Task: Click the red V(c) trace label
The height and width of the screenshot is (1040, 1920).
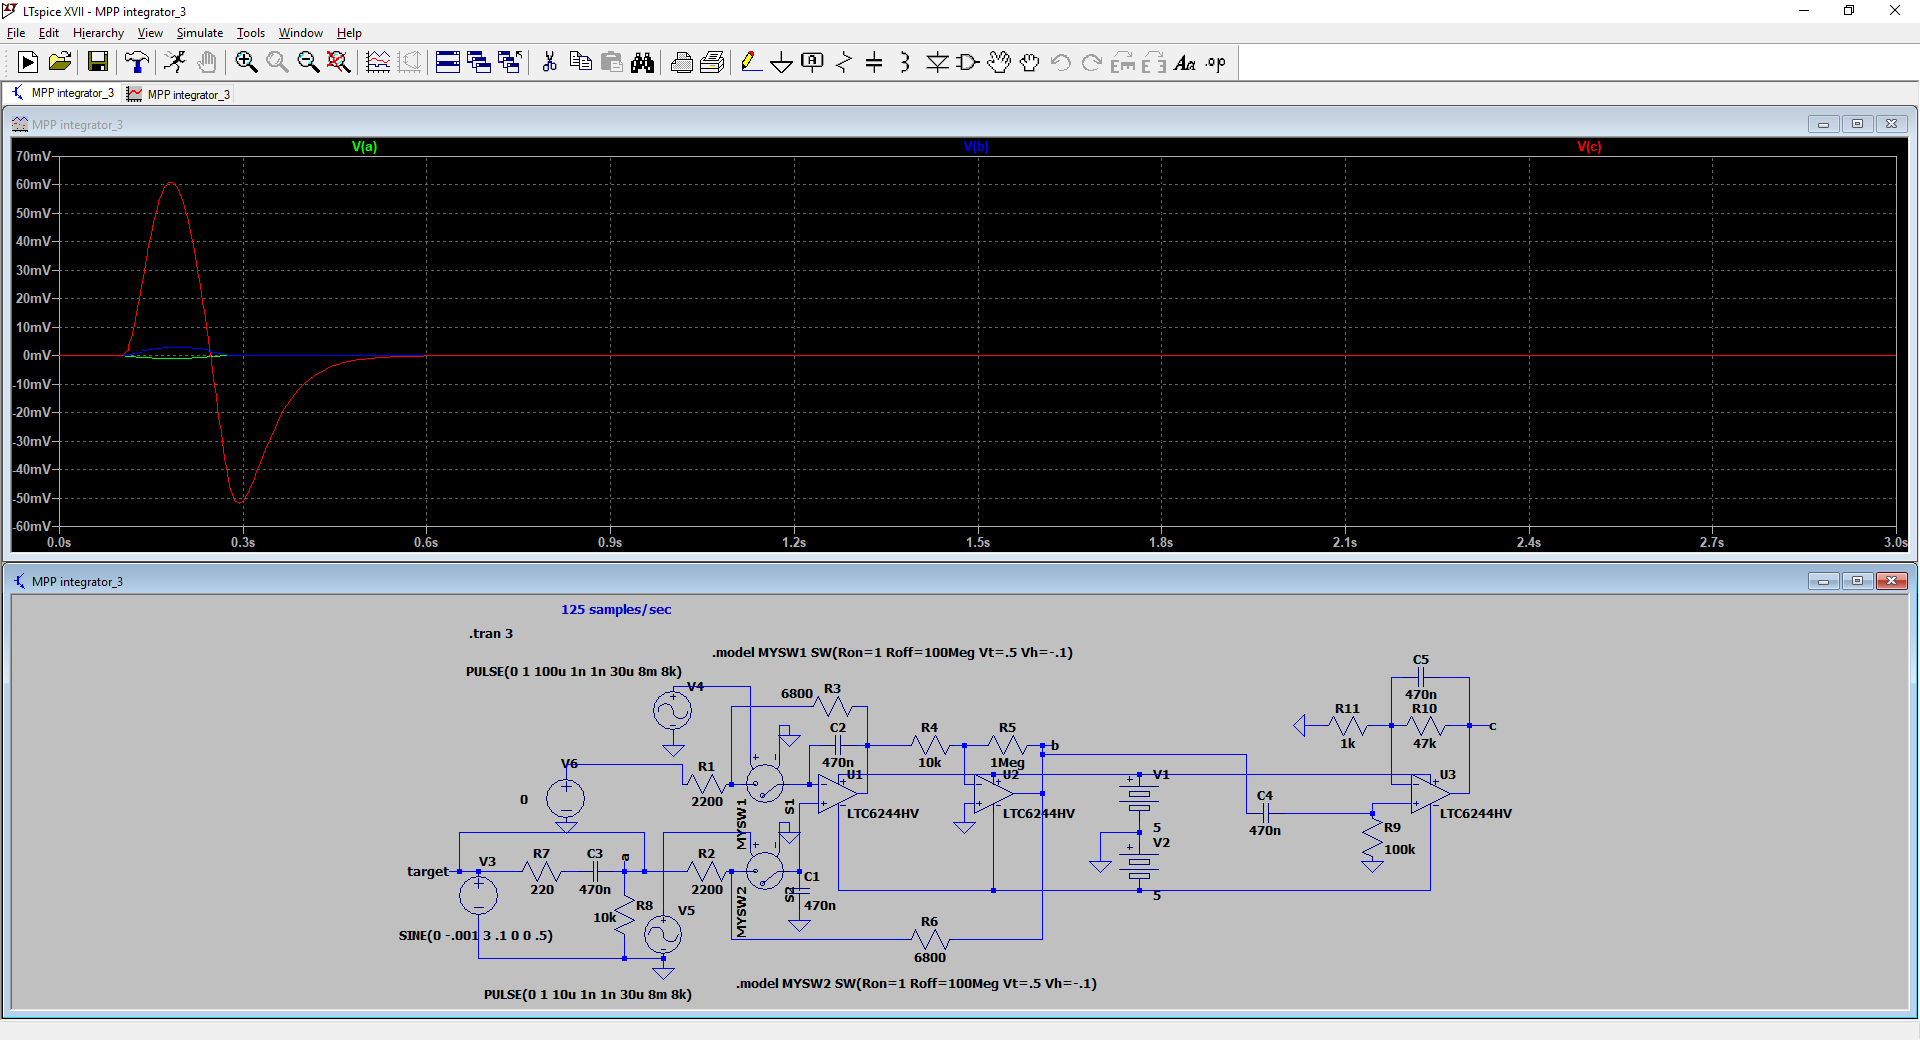Action: click(1589, 147)
